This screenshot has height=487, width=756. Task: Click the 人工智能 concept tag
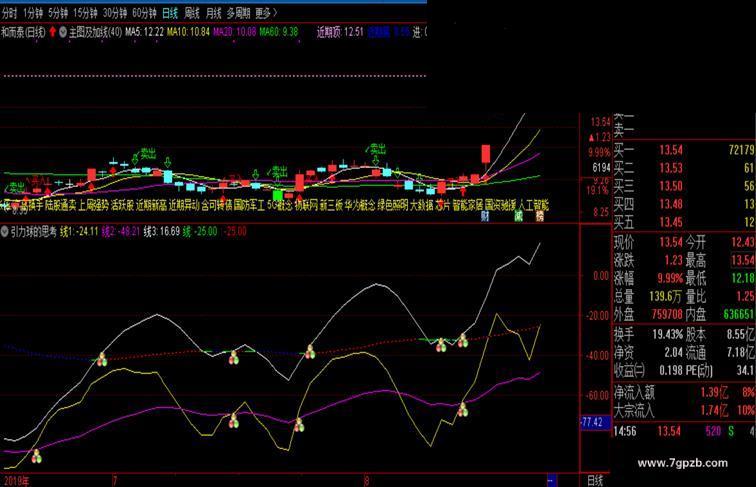coord(533,206)
